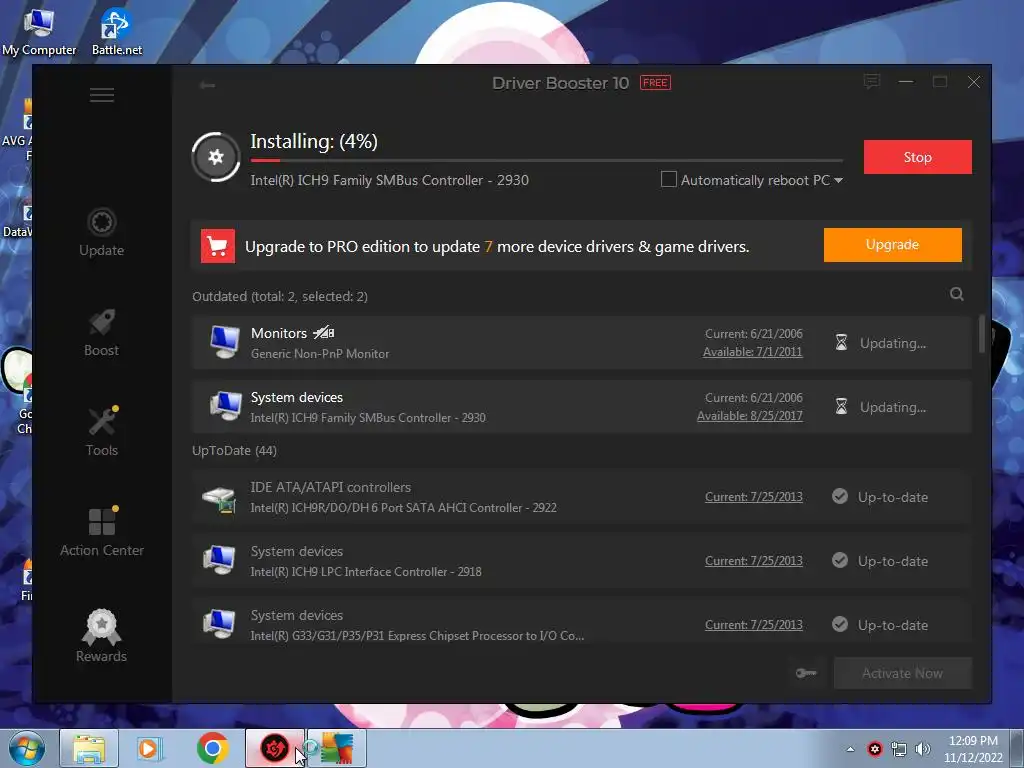
Task: Click the driver list scrollbar thumb
Action: [982, 334]
